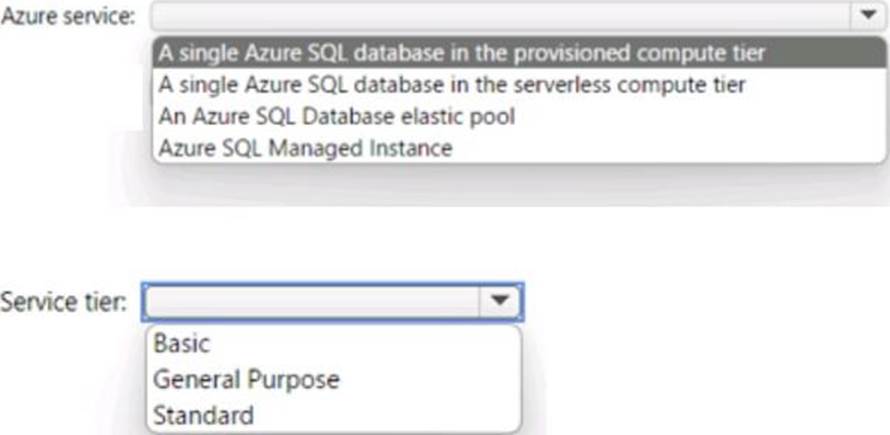
Task: Click inside the Service tier combo box
Action: (333, 302)
